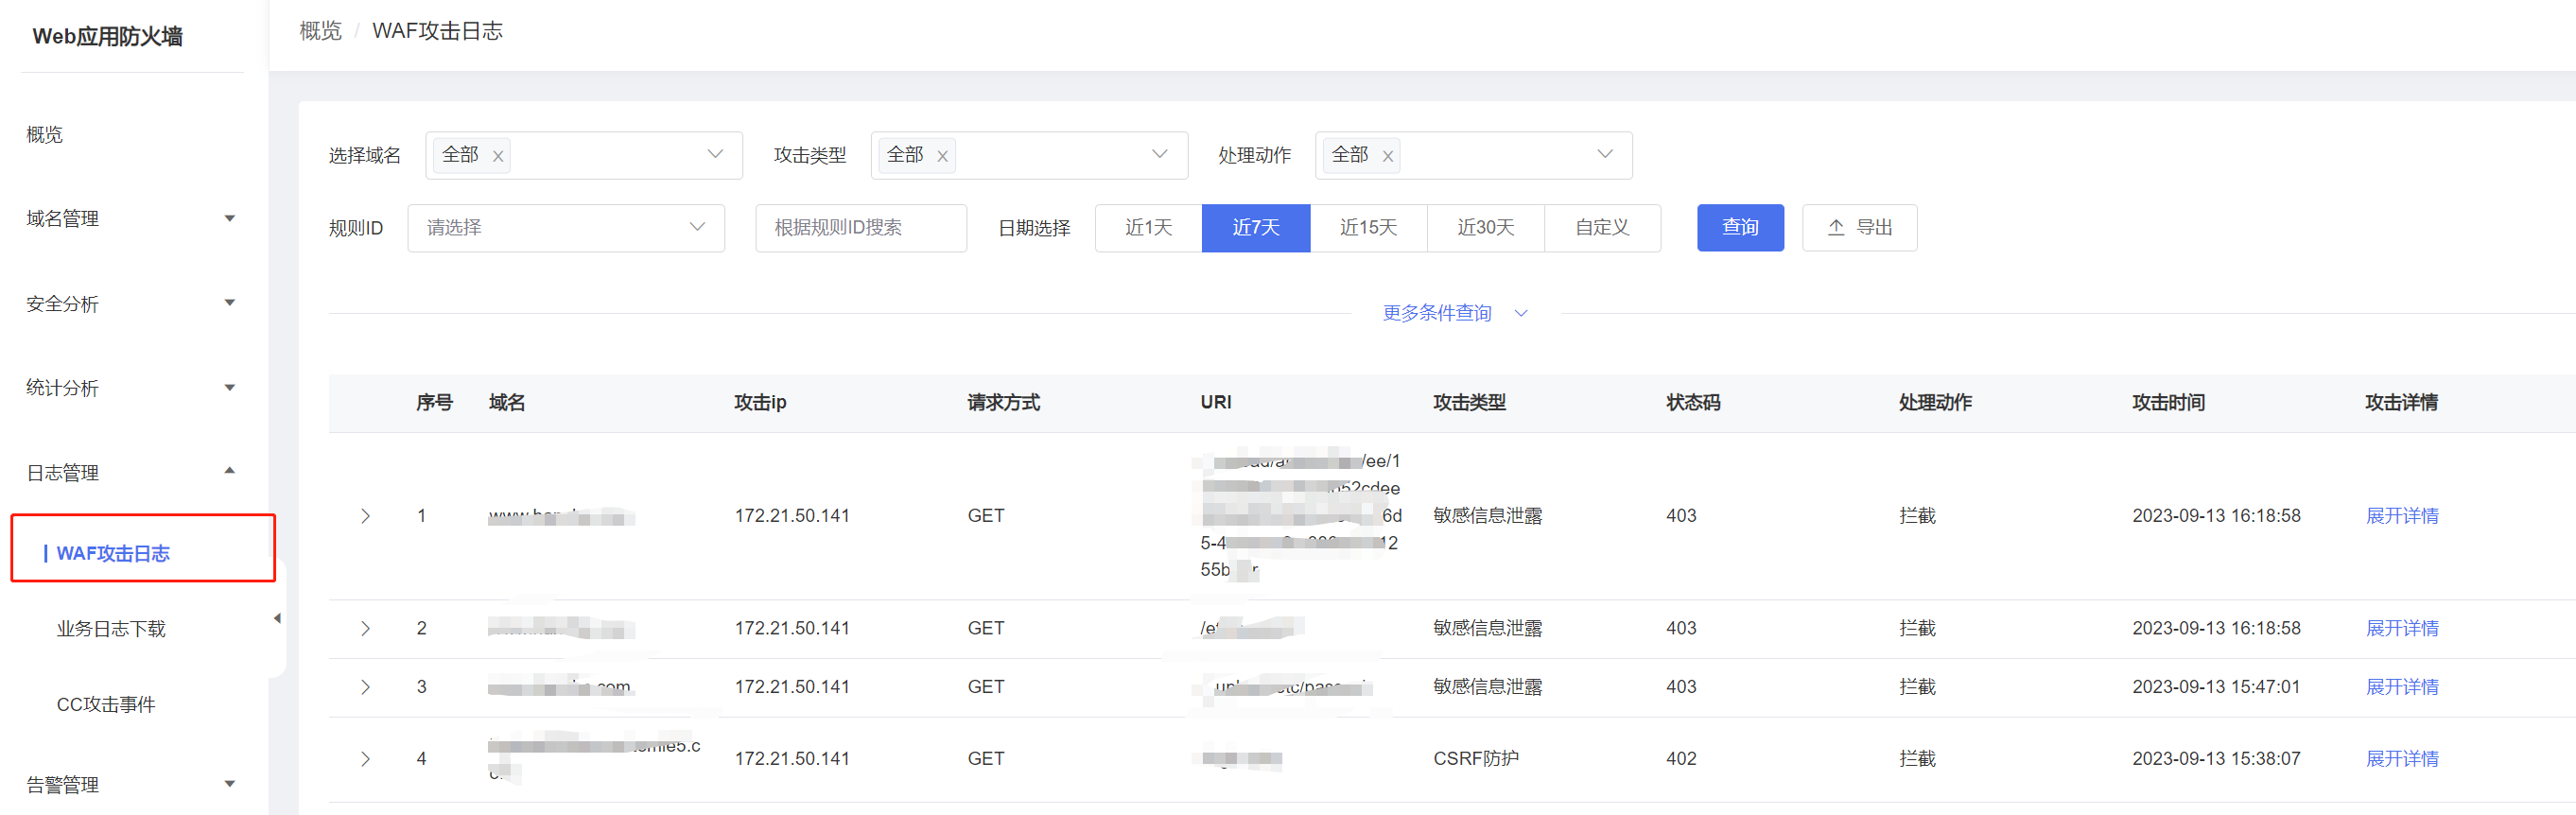Select the 近15天 date range
Screen dimensions: 2576x815
click(x=1369, y=228)
